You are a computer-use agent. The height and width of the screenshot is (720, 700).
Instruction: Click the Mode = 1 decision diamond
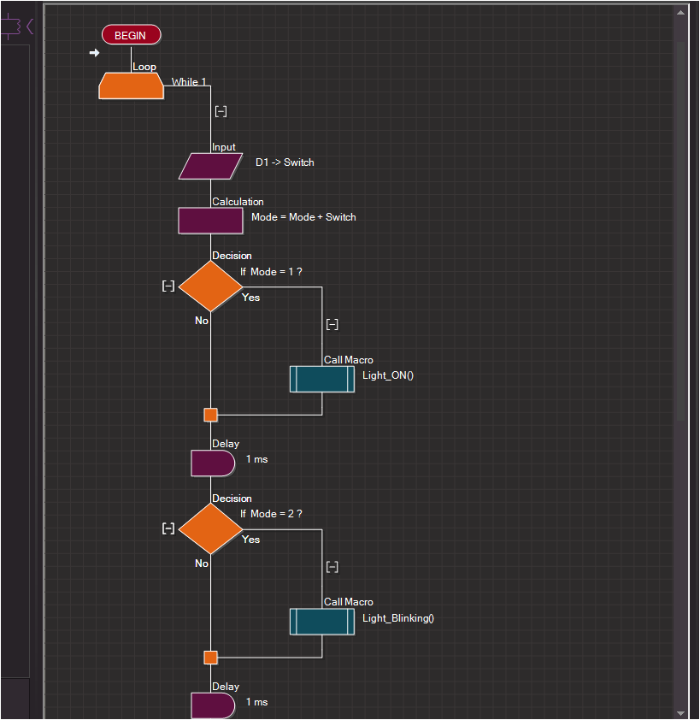(x=210, y=286)
